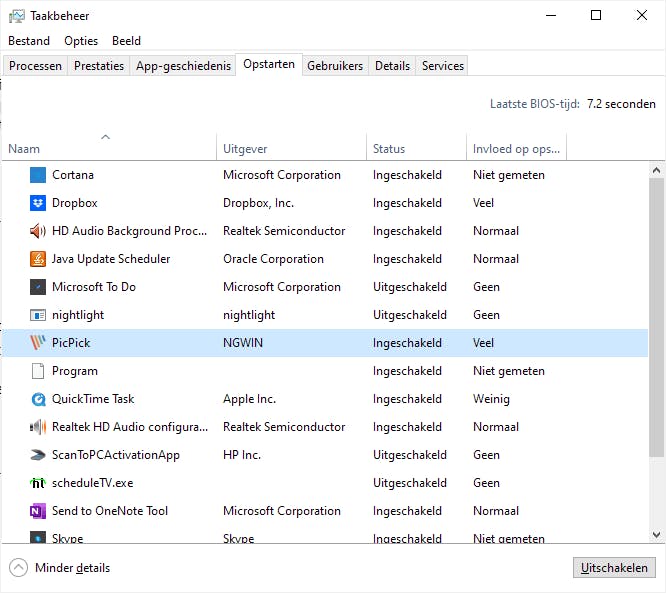666x593 pixels.
Task: Open the Bestand menu
Action: pyautogui.click(x=29, y=41)
